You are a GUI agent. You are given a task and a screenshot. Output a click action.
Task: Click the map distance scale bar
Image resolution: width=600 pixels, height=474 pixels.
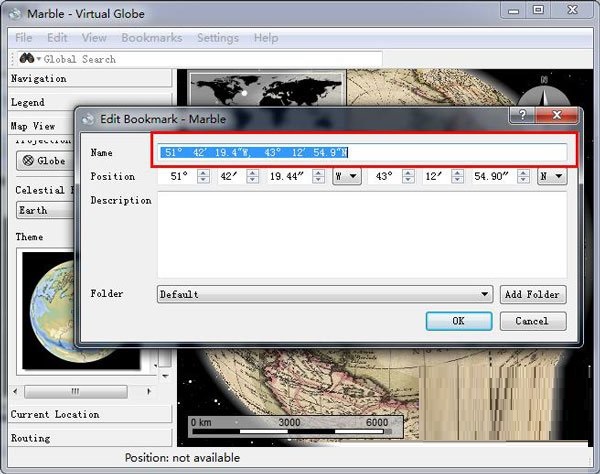click(x=295, y=426)
